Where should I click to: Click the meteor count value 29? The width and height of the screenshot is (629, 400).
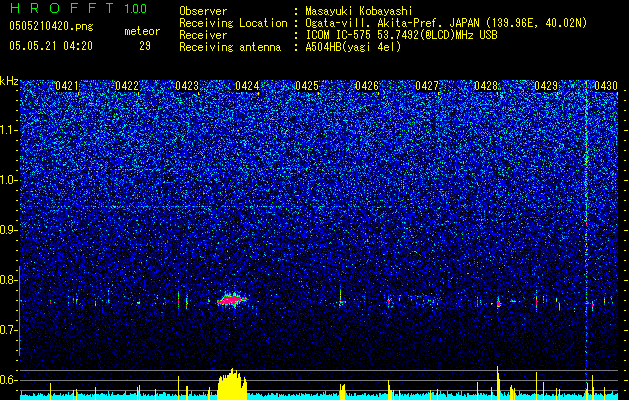coord(145,46)
